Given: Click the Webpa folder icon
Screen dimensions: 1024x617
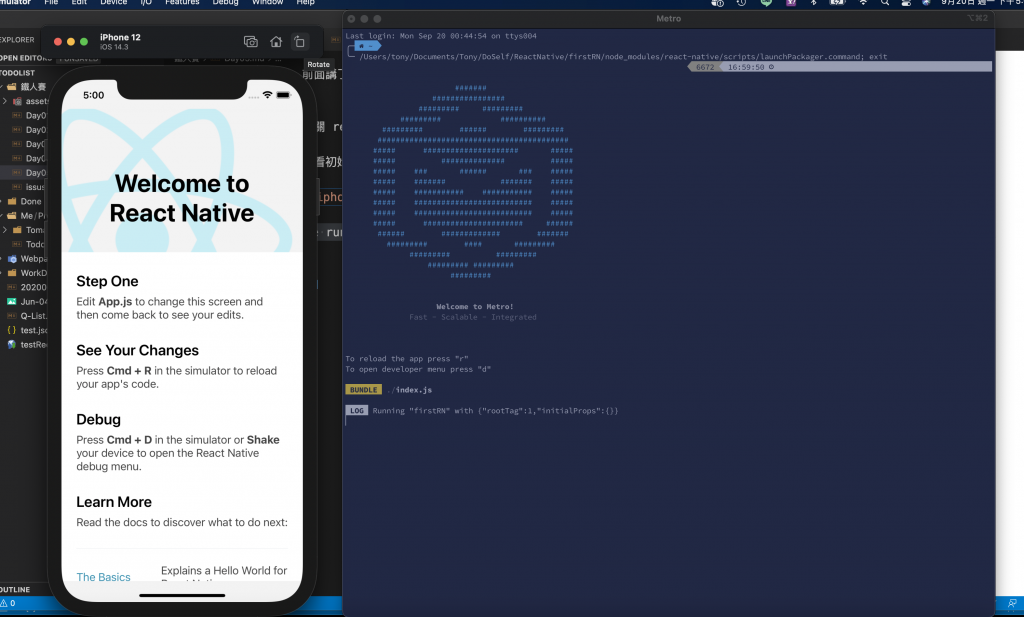Looking at the screenshot, I should [x=12, y=259].
